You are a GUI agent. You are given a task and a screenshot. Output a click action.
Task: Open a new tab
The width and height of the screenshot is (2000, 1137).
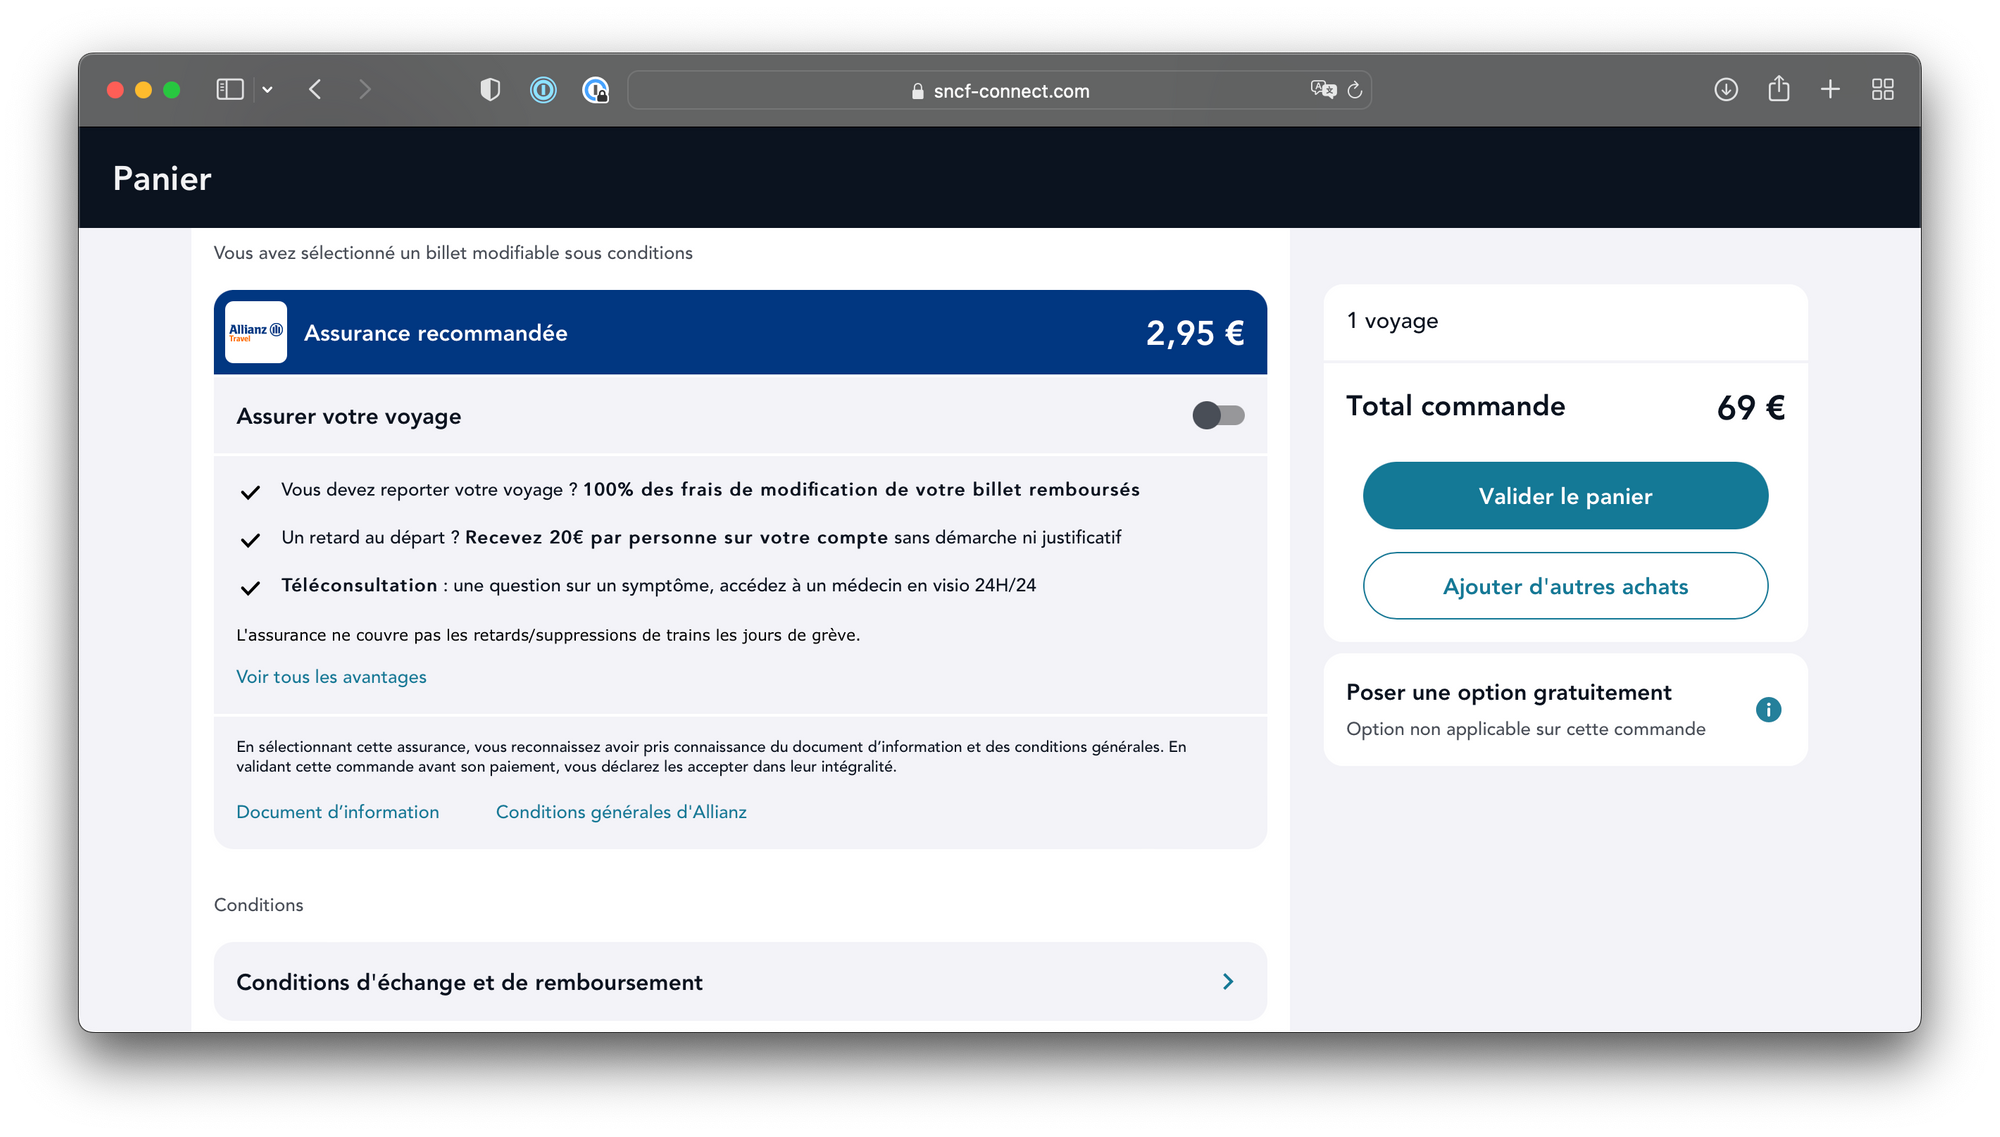point(1831,89)
